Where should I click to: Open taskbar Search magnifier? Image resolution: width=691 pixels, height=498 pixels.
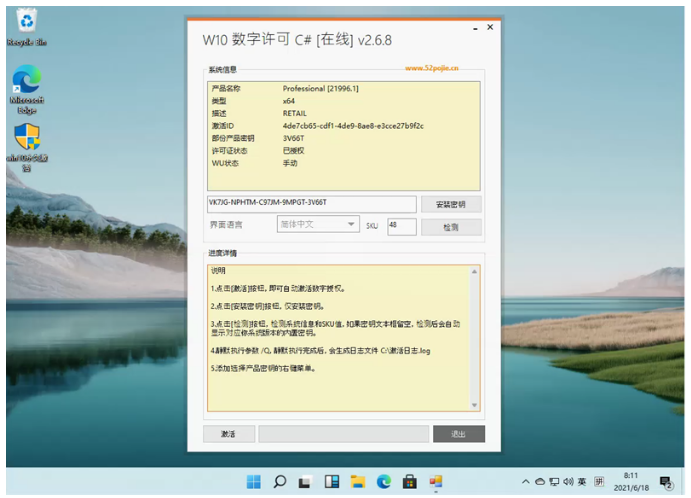click(x=279, y=482)
